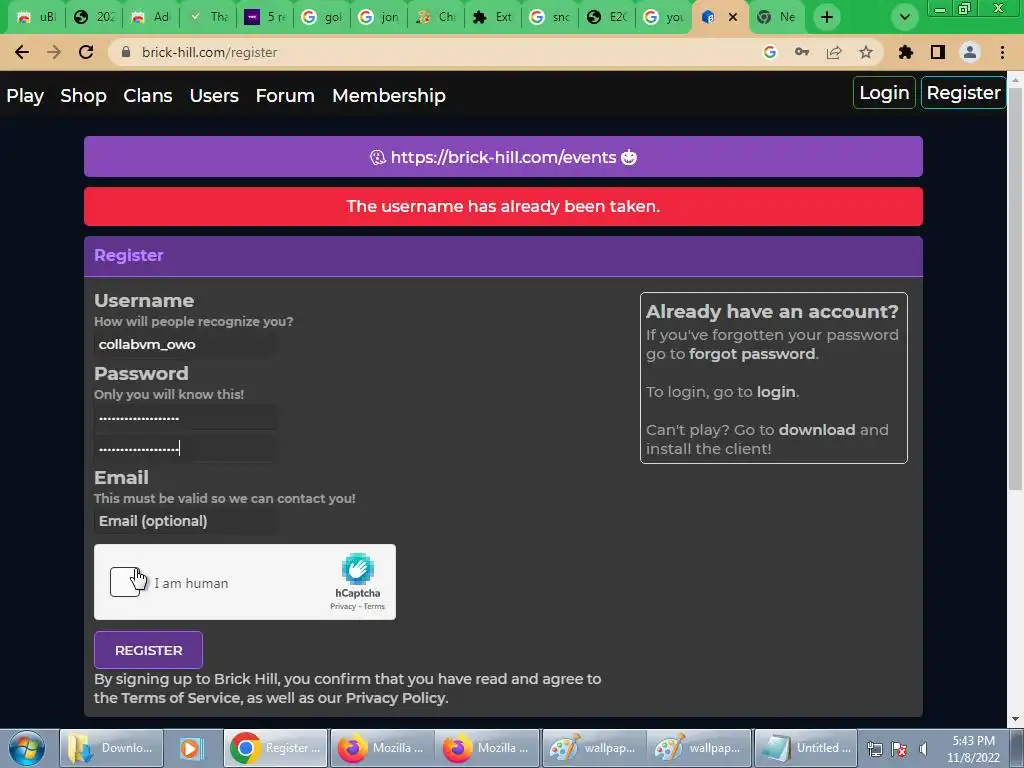Switch to the Ext extensions tab
The width and height of the screenshot is (1024, 768).
click(x=493, y=17)
